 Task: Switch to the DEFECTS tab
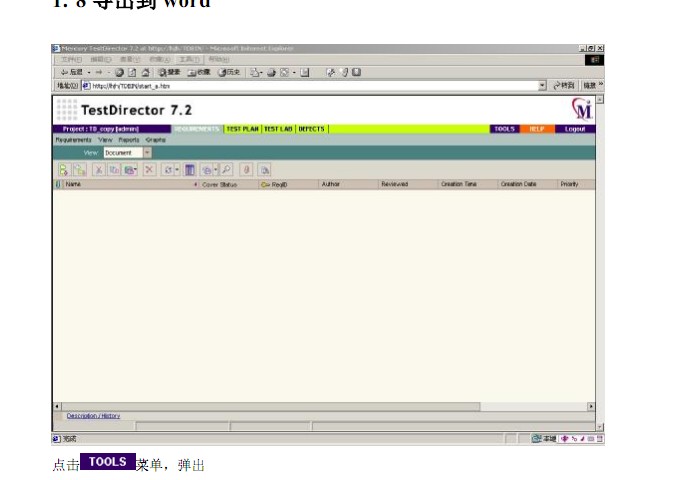(x=312, y=129)
